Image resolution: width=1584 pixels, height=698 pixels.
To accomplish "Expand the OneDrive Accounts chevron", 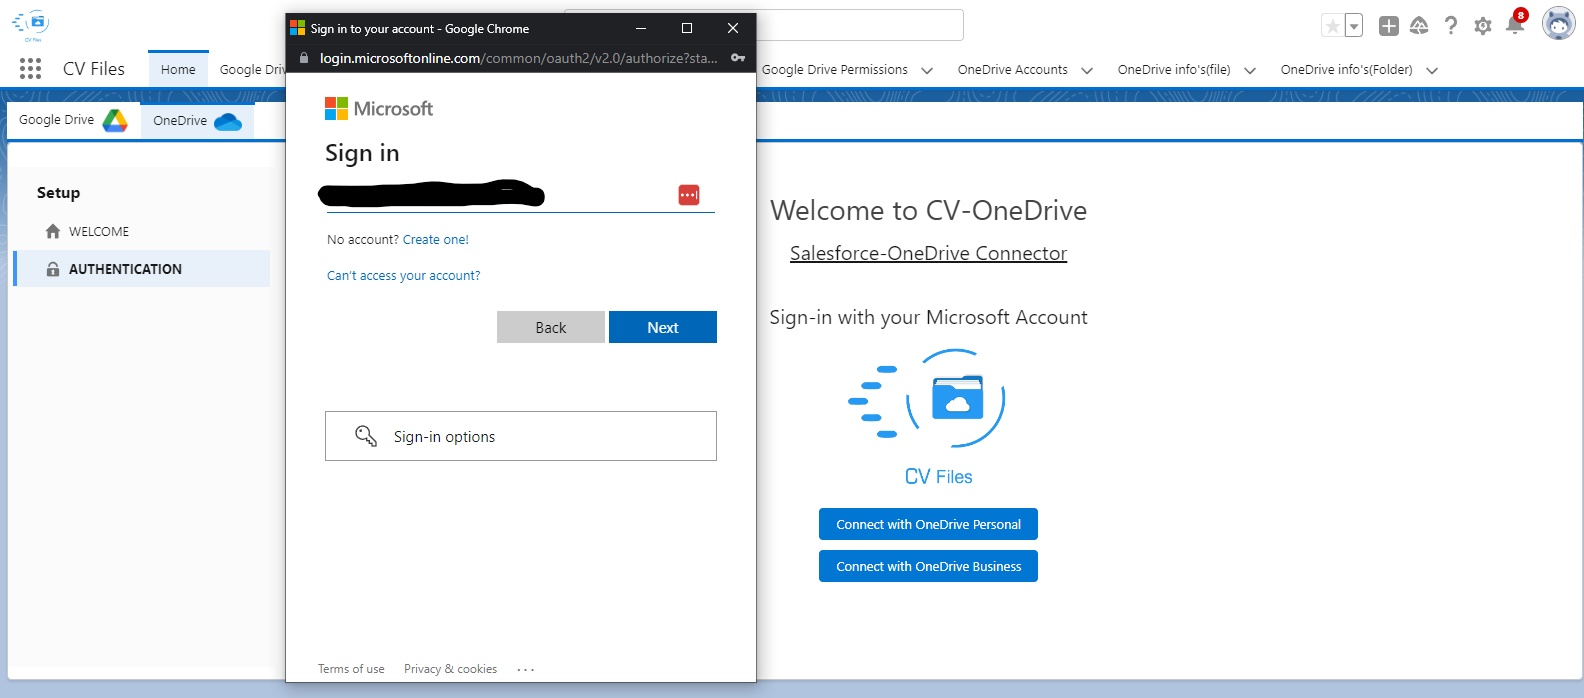I will 1087,70.
